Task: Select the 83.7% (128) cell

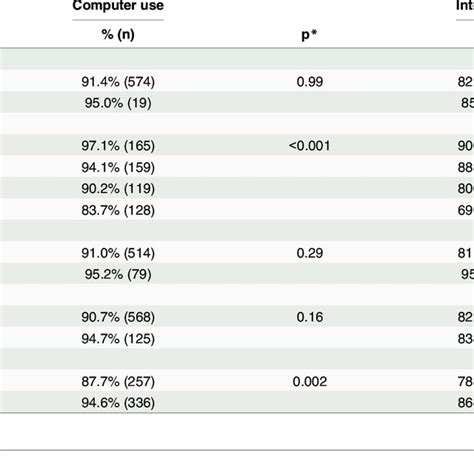Action: [118, 210]
